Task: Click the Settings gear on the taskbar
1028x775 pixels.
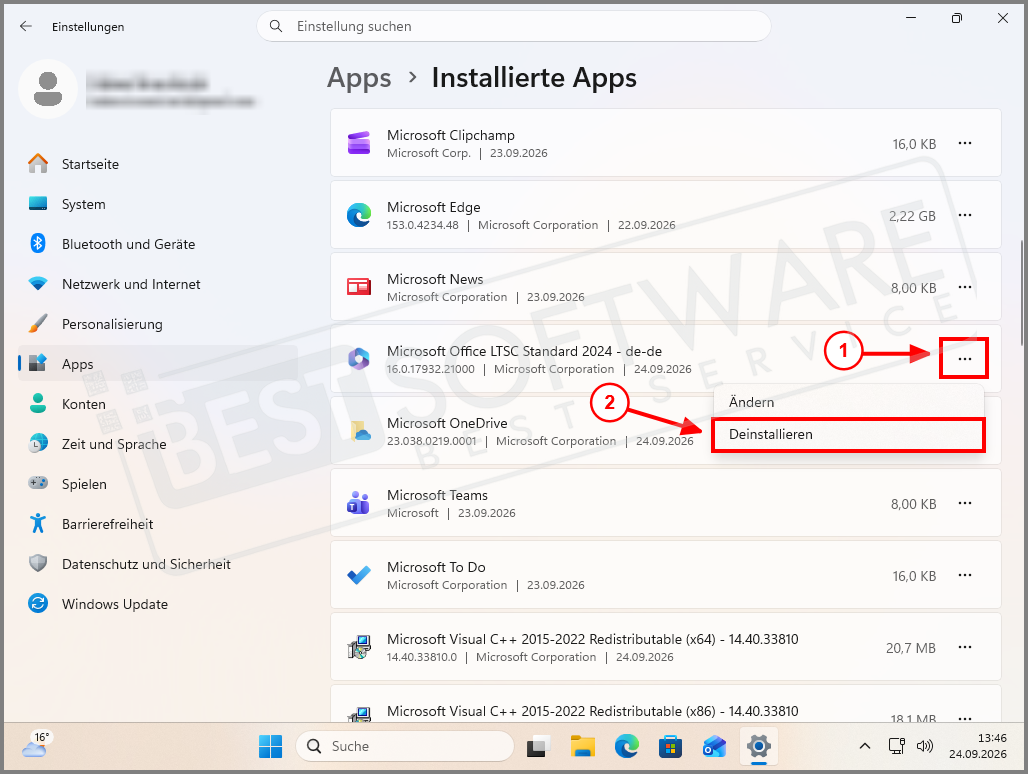Action: point(758,746)
